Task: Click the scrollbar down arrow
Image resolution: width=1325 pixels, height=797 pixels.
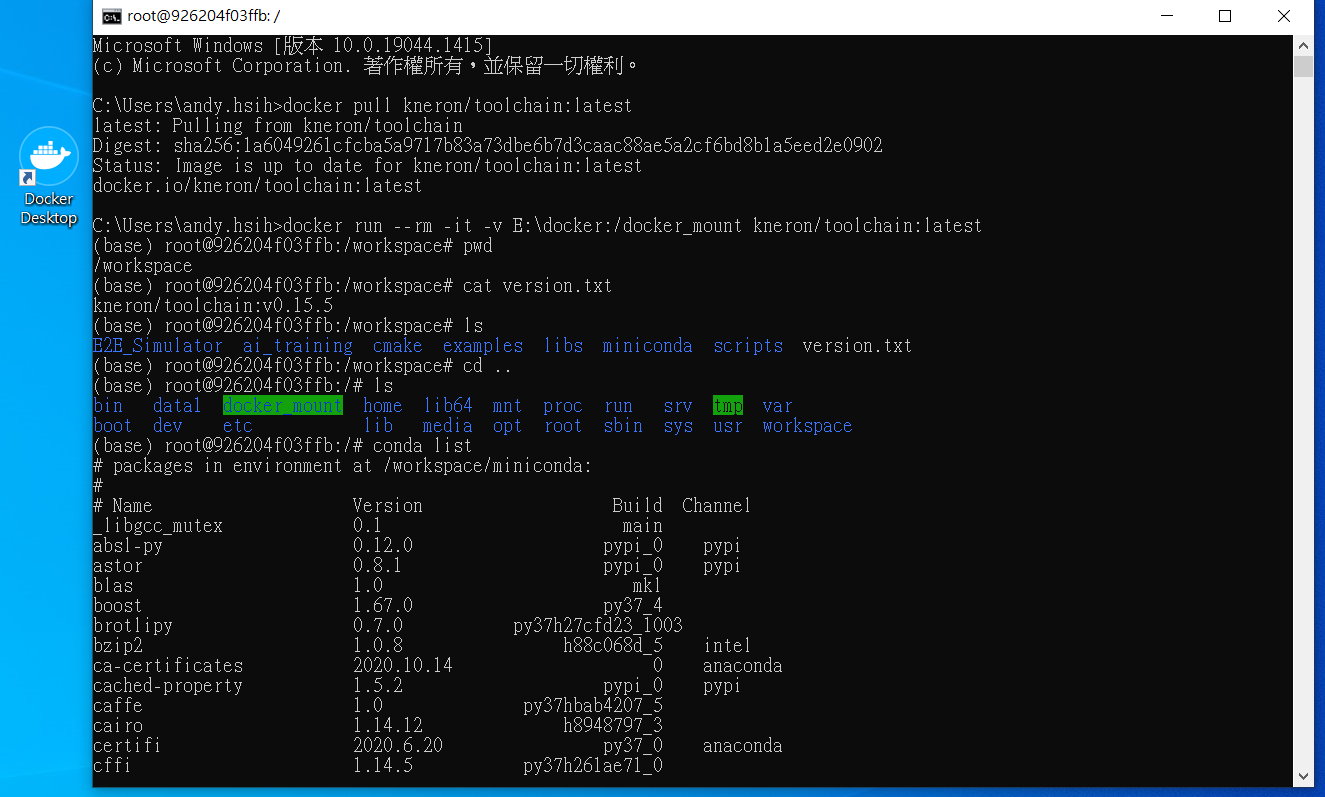Action: (1303, 777)
